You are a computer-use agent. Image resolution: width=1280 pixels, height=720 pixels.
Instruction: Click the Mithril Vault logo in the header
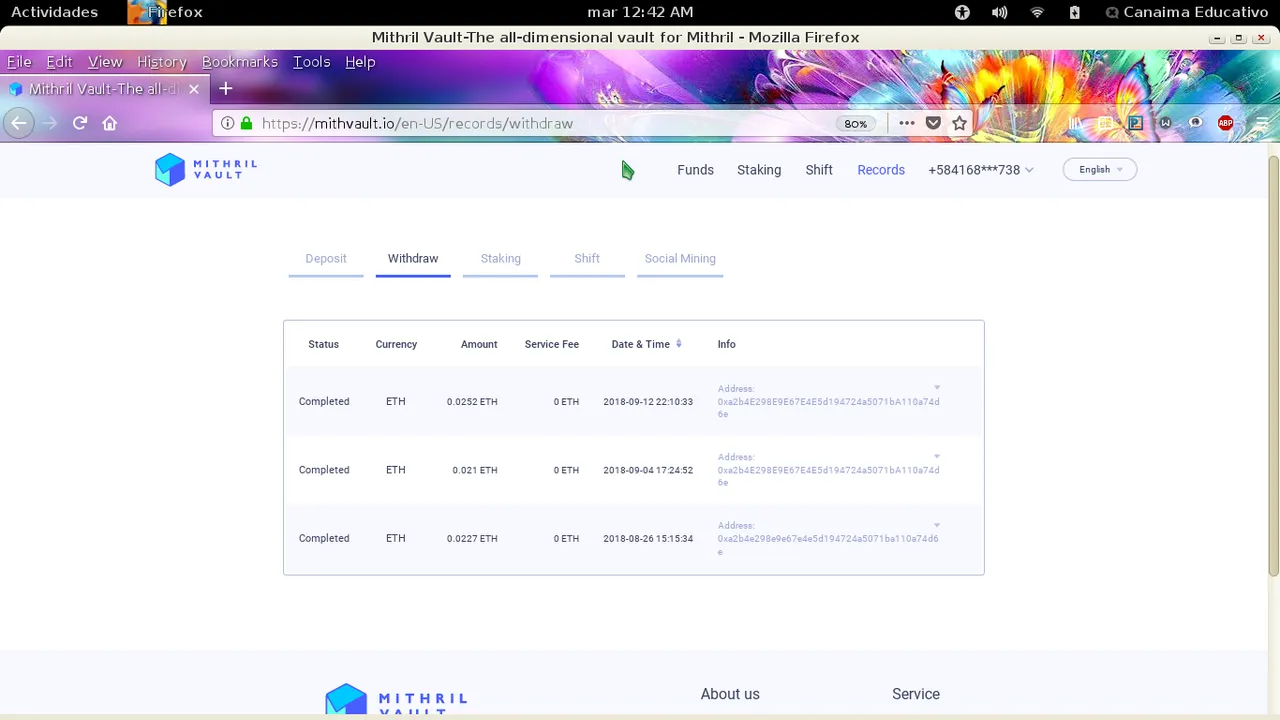[206, 169]
